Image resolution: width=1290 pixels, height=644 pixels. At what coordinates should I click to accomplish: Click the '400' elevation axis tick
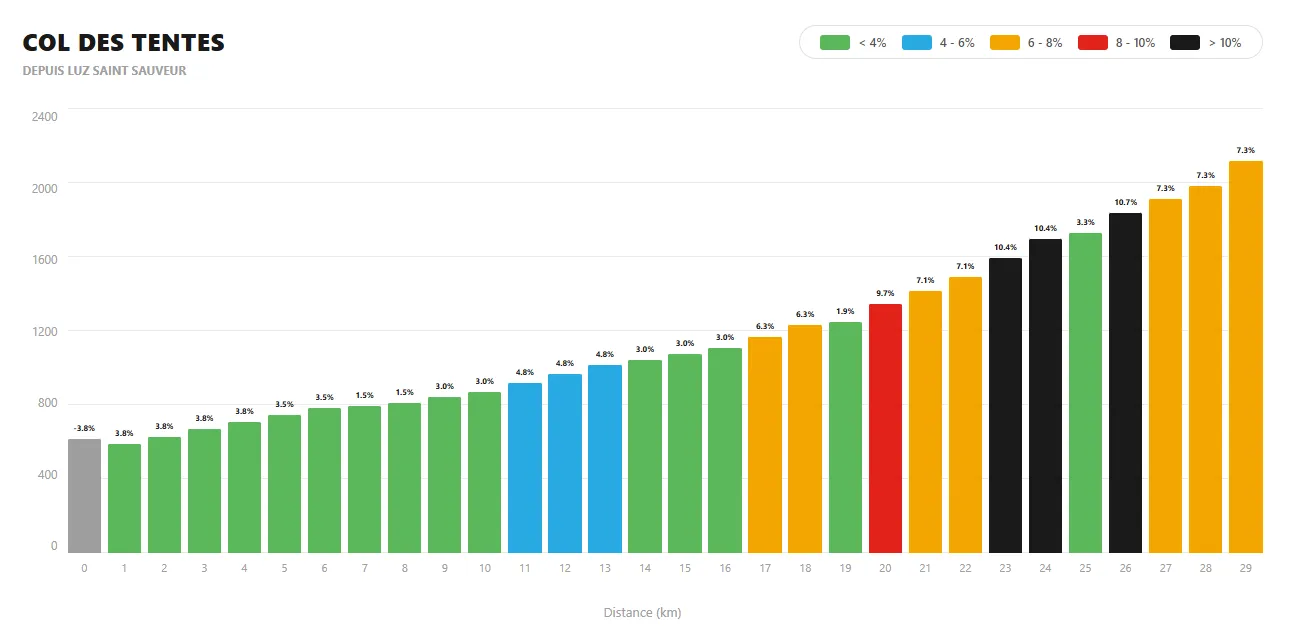tap(48, 474)
